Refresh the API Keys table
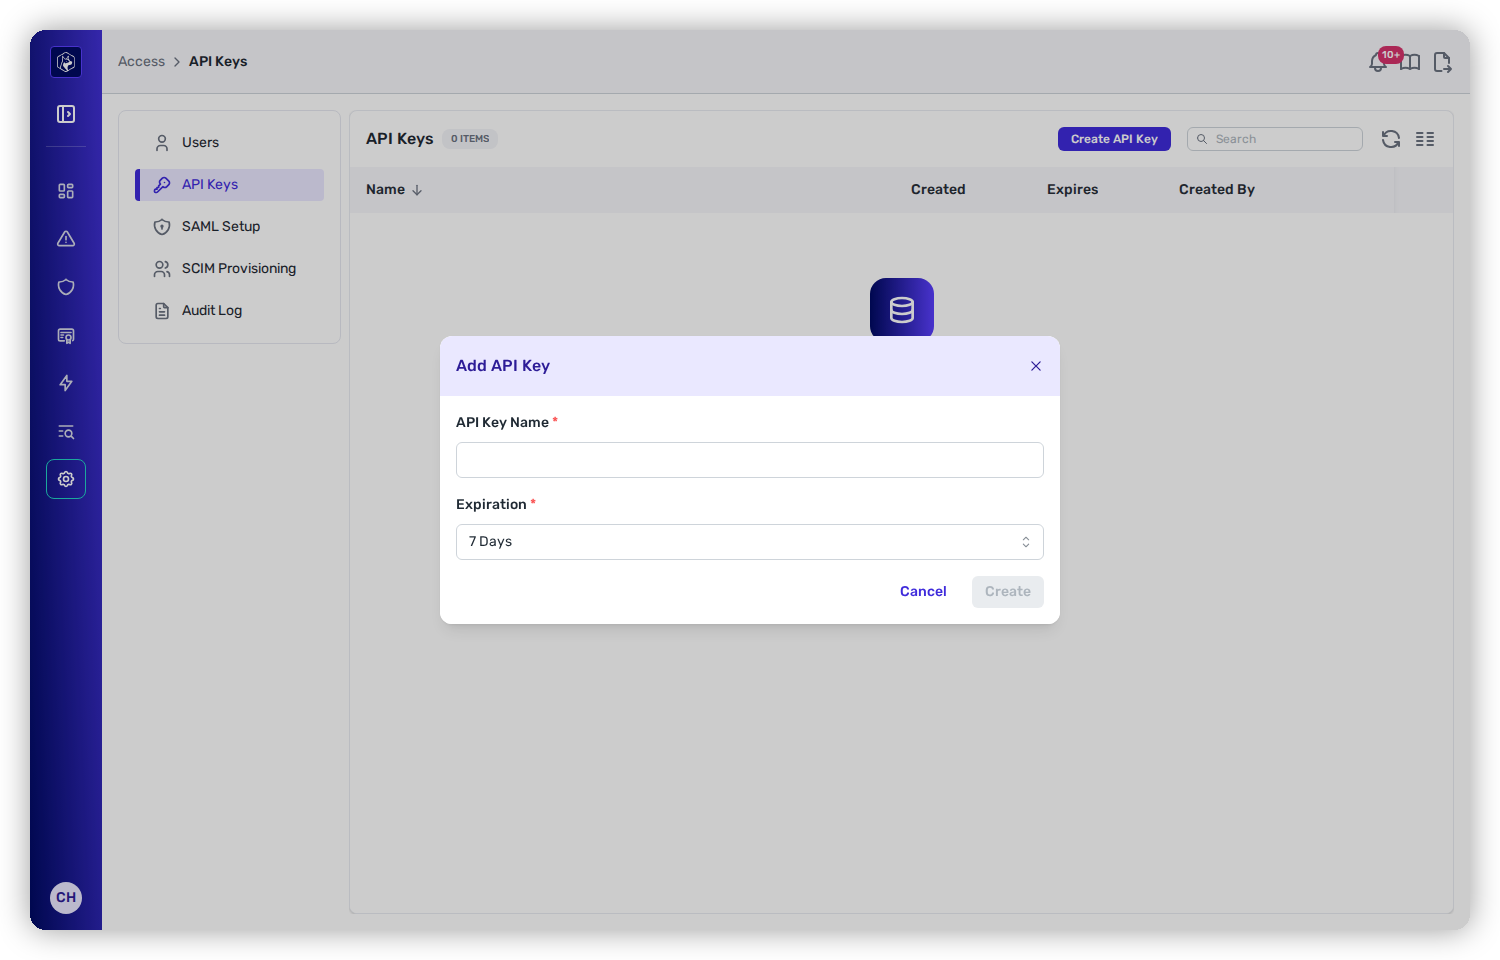This screenshot has height=960, width=1500. [1391, 139]
